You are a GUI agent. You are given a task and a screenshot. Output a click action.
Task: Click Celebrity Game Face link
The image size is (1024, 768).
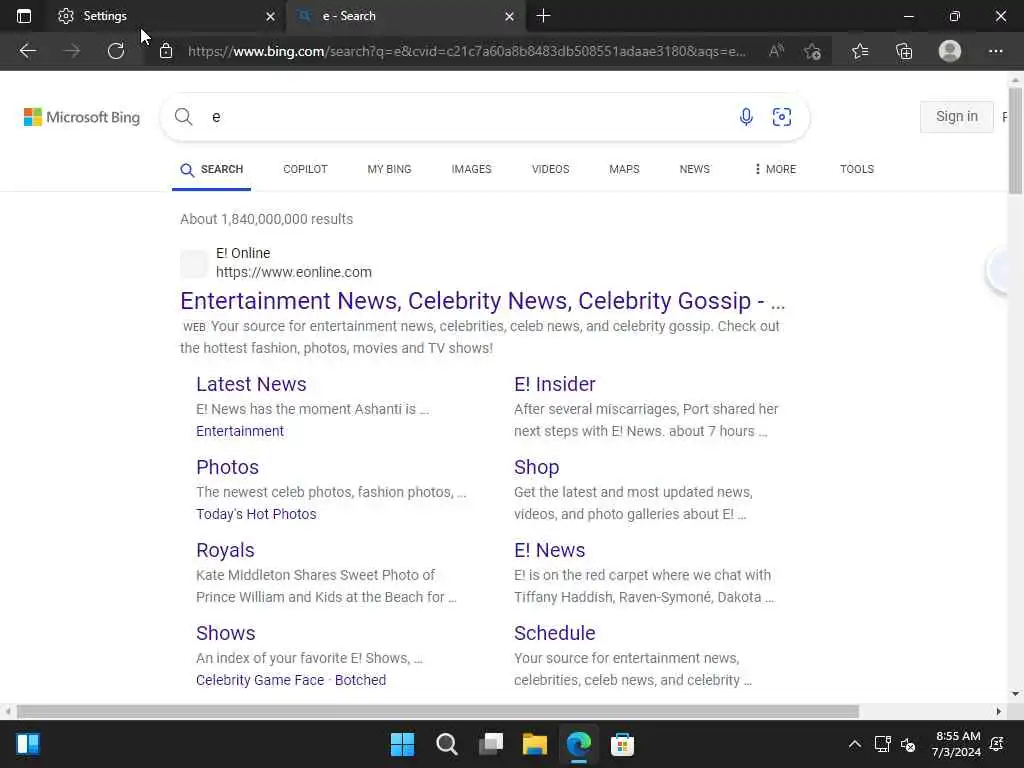pos(260,680)
